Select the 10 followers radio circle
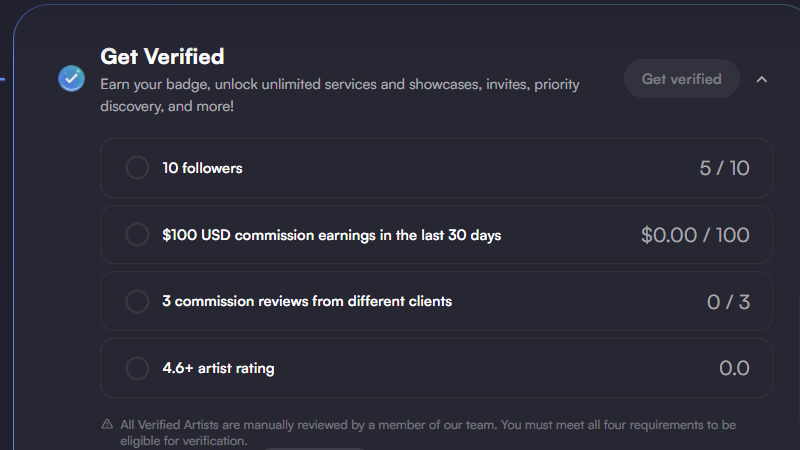The width and height of the screenshot is (800, 450). coord(137,168)
